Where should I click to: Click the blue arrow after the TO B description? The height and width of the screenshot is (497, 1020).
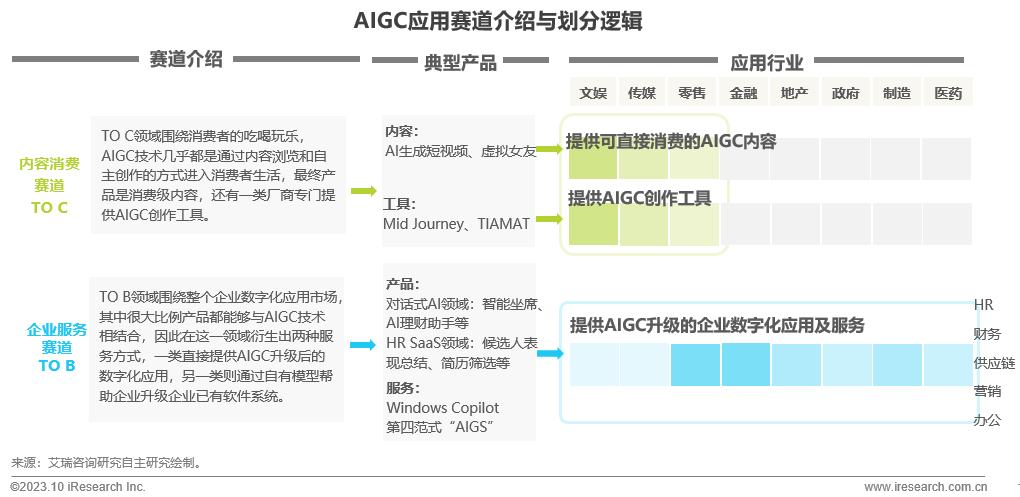click(363, 345)
